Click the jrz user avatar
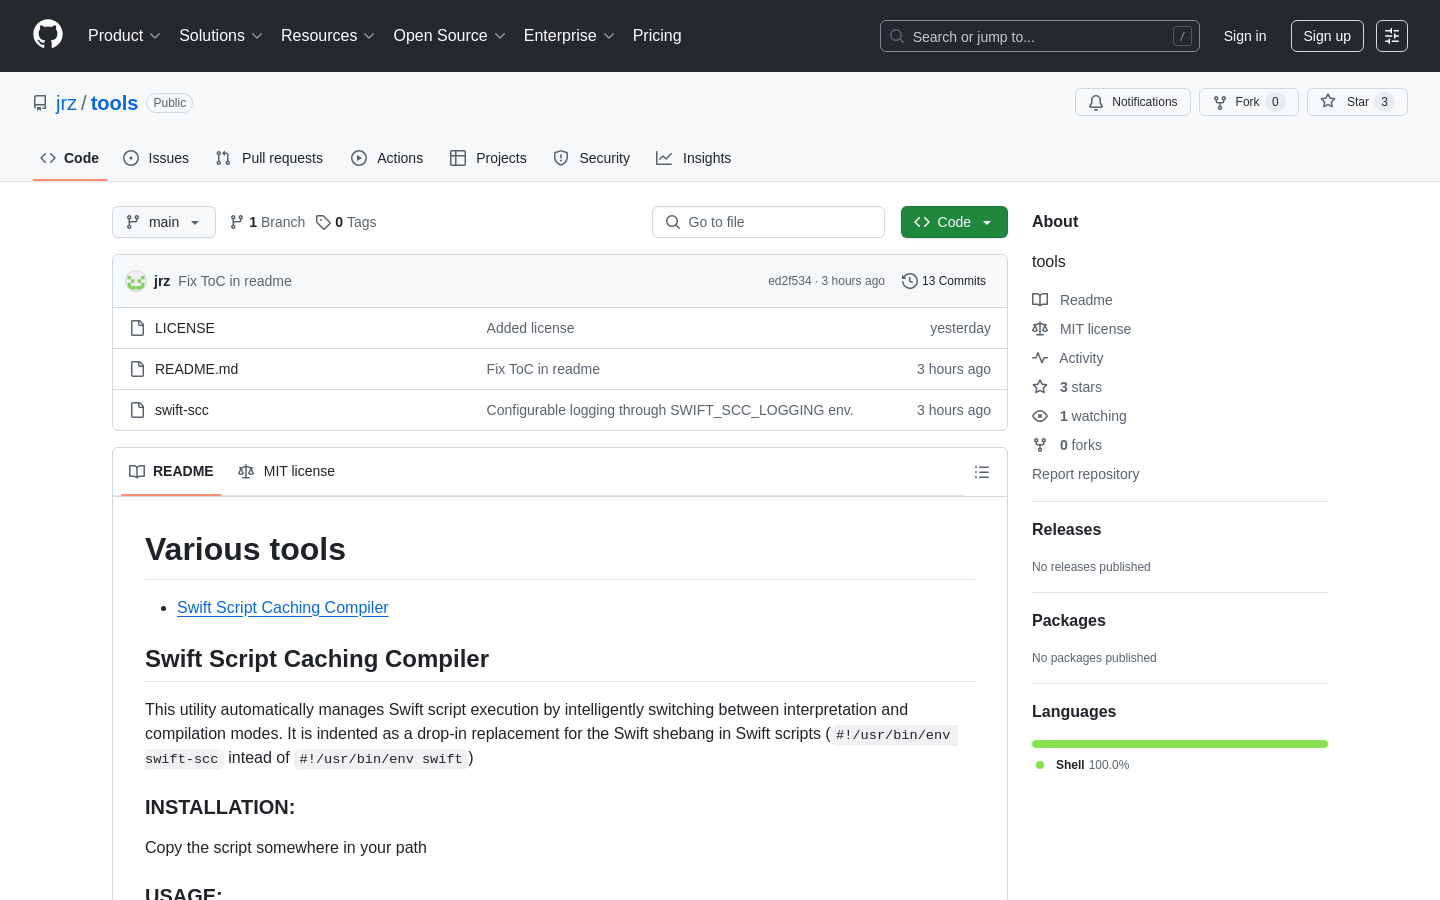1440x900 pixels. (136, 281)
